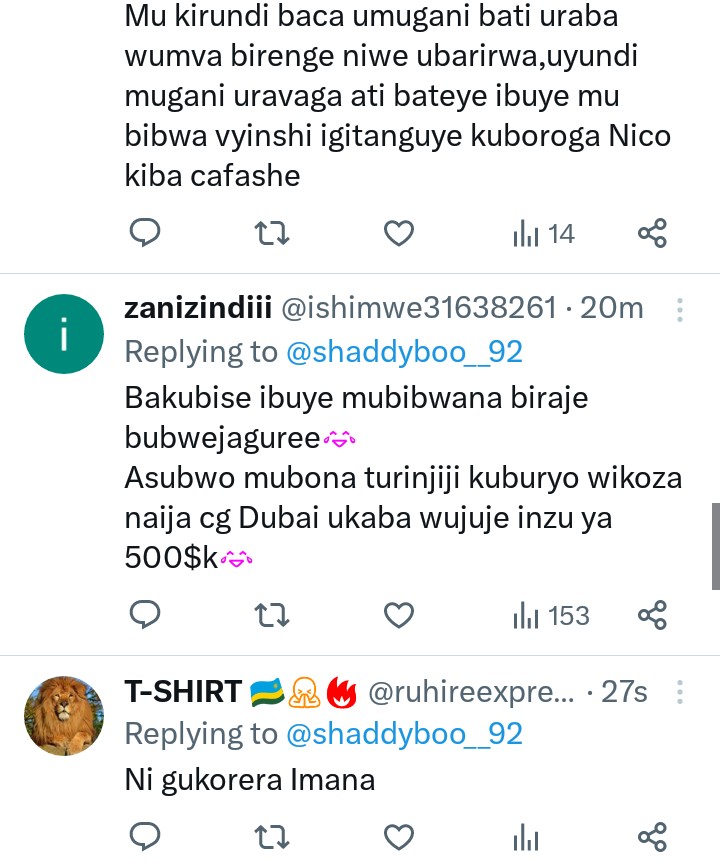The image size is (720, 863).
Task: Retweet the top tweet mentioning Nico
Action: coord(272,234)
